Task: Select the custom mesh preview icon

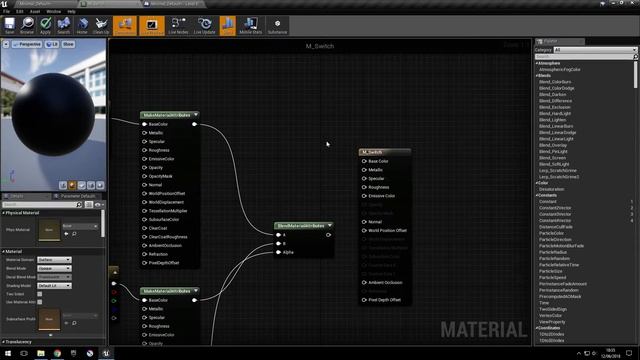Action: tap(100, 185)
